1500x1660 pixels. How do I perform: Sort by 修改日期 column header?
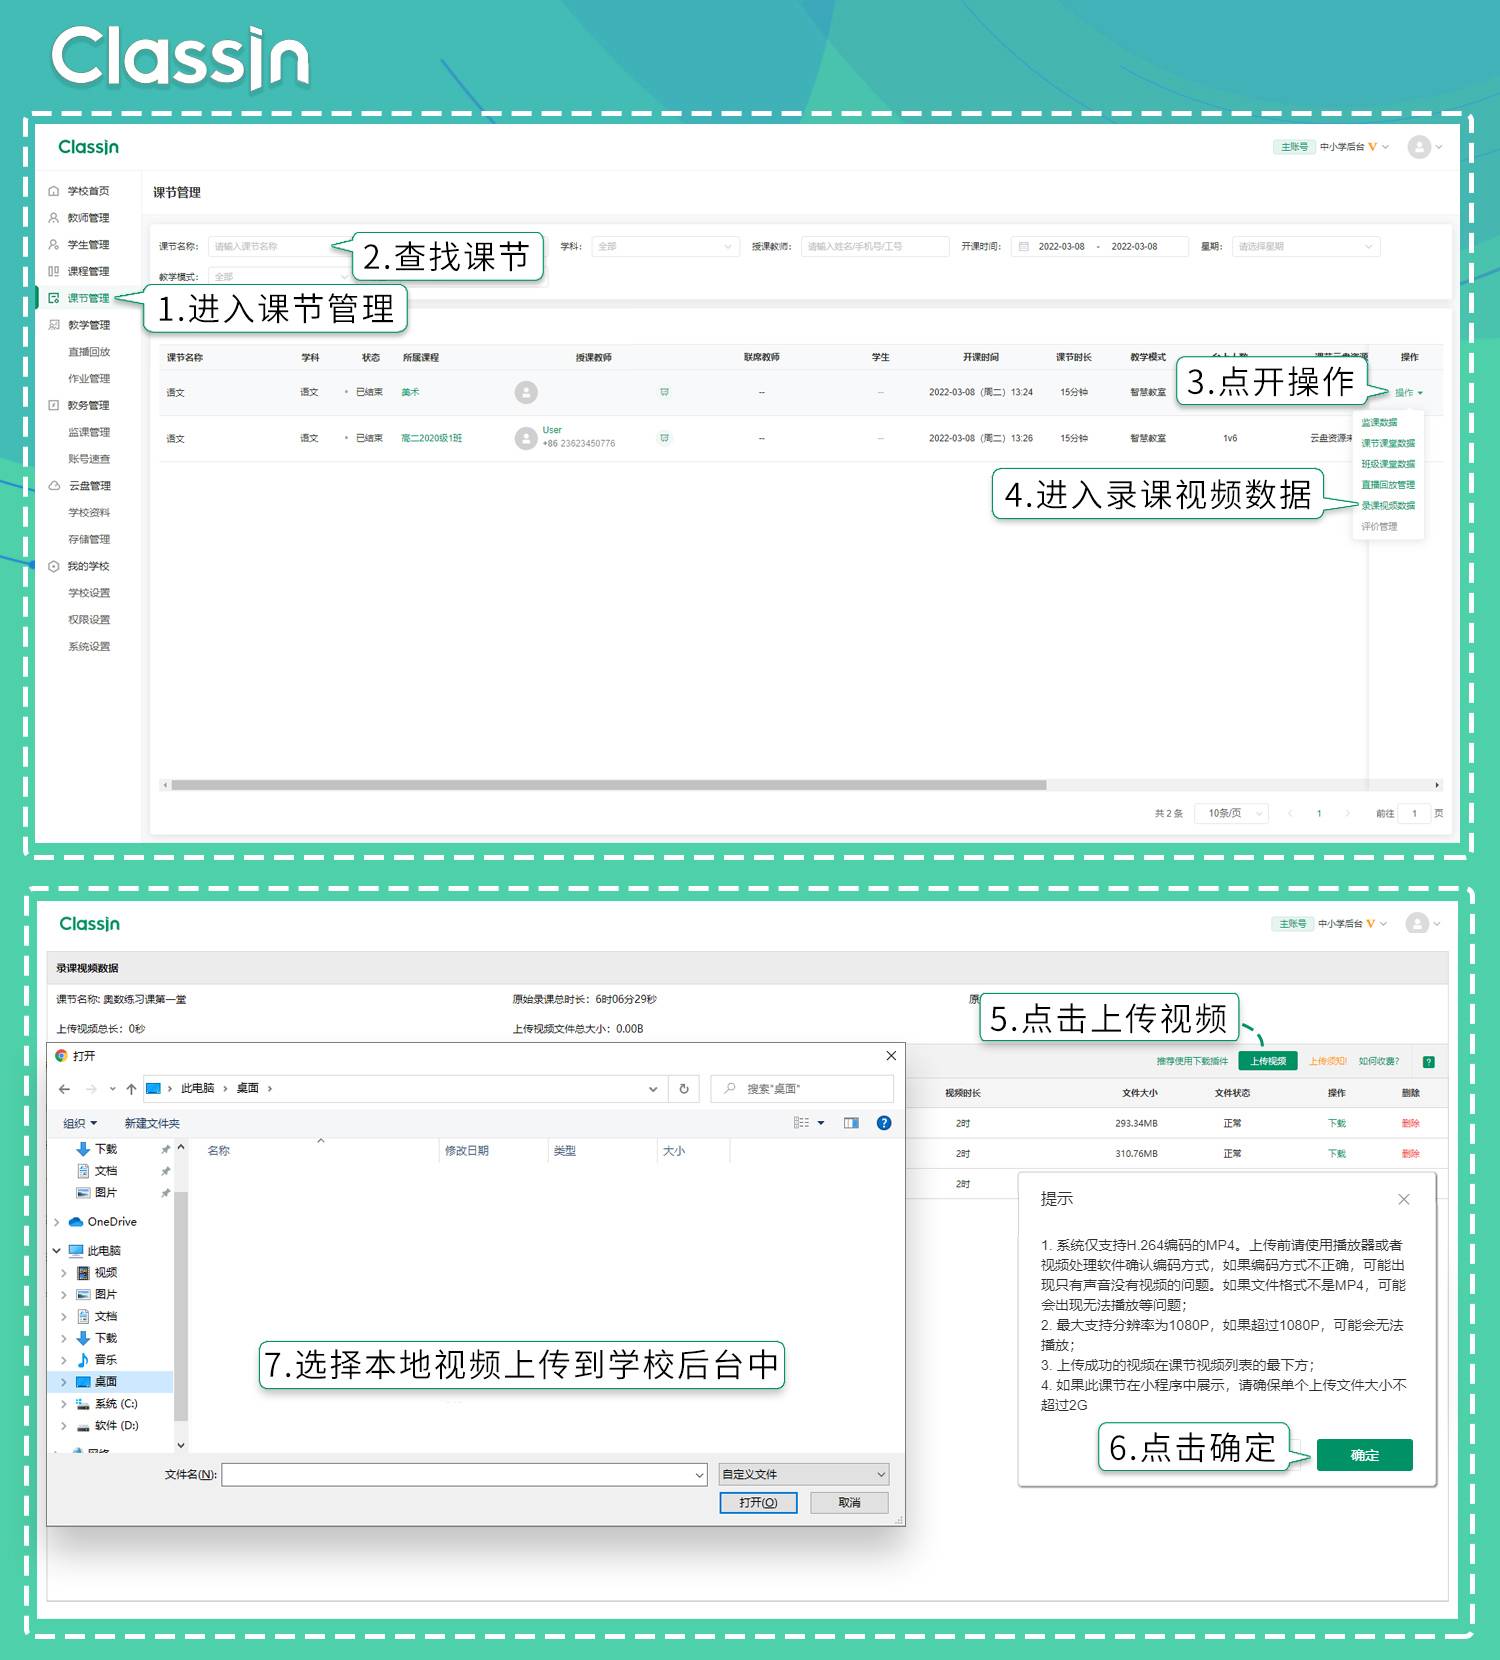[x=467, y=1151]
